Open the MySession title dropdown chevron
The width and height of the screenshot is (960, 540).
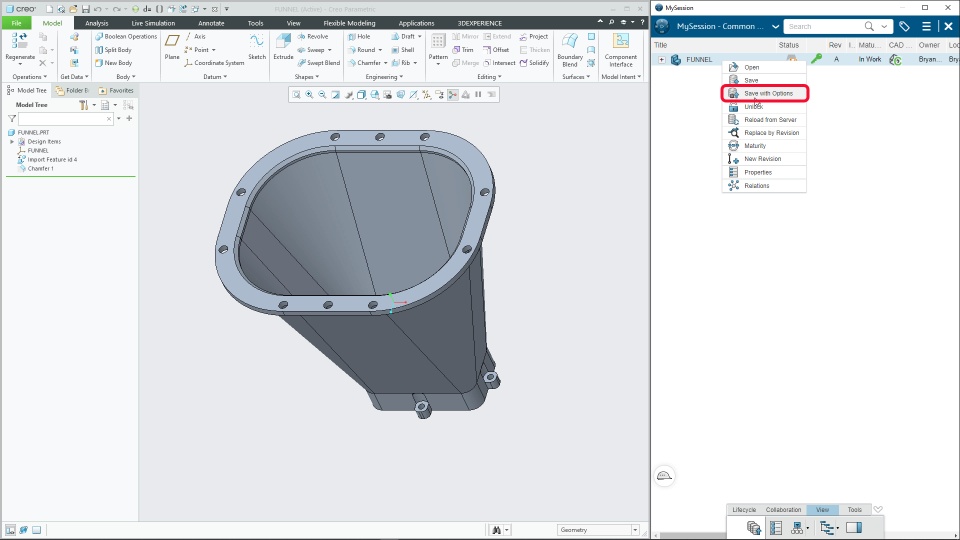775,26
